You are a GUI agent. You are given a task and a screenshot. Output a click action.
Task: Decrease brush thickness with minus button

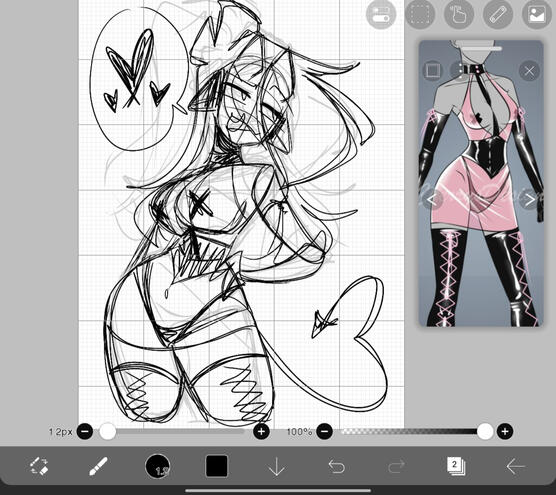click(x=85, y=432)
